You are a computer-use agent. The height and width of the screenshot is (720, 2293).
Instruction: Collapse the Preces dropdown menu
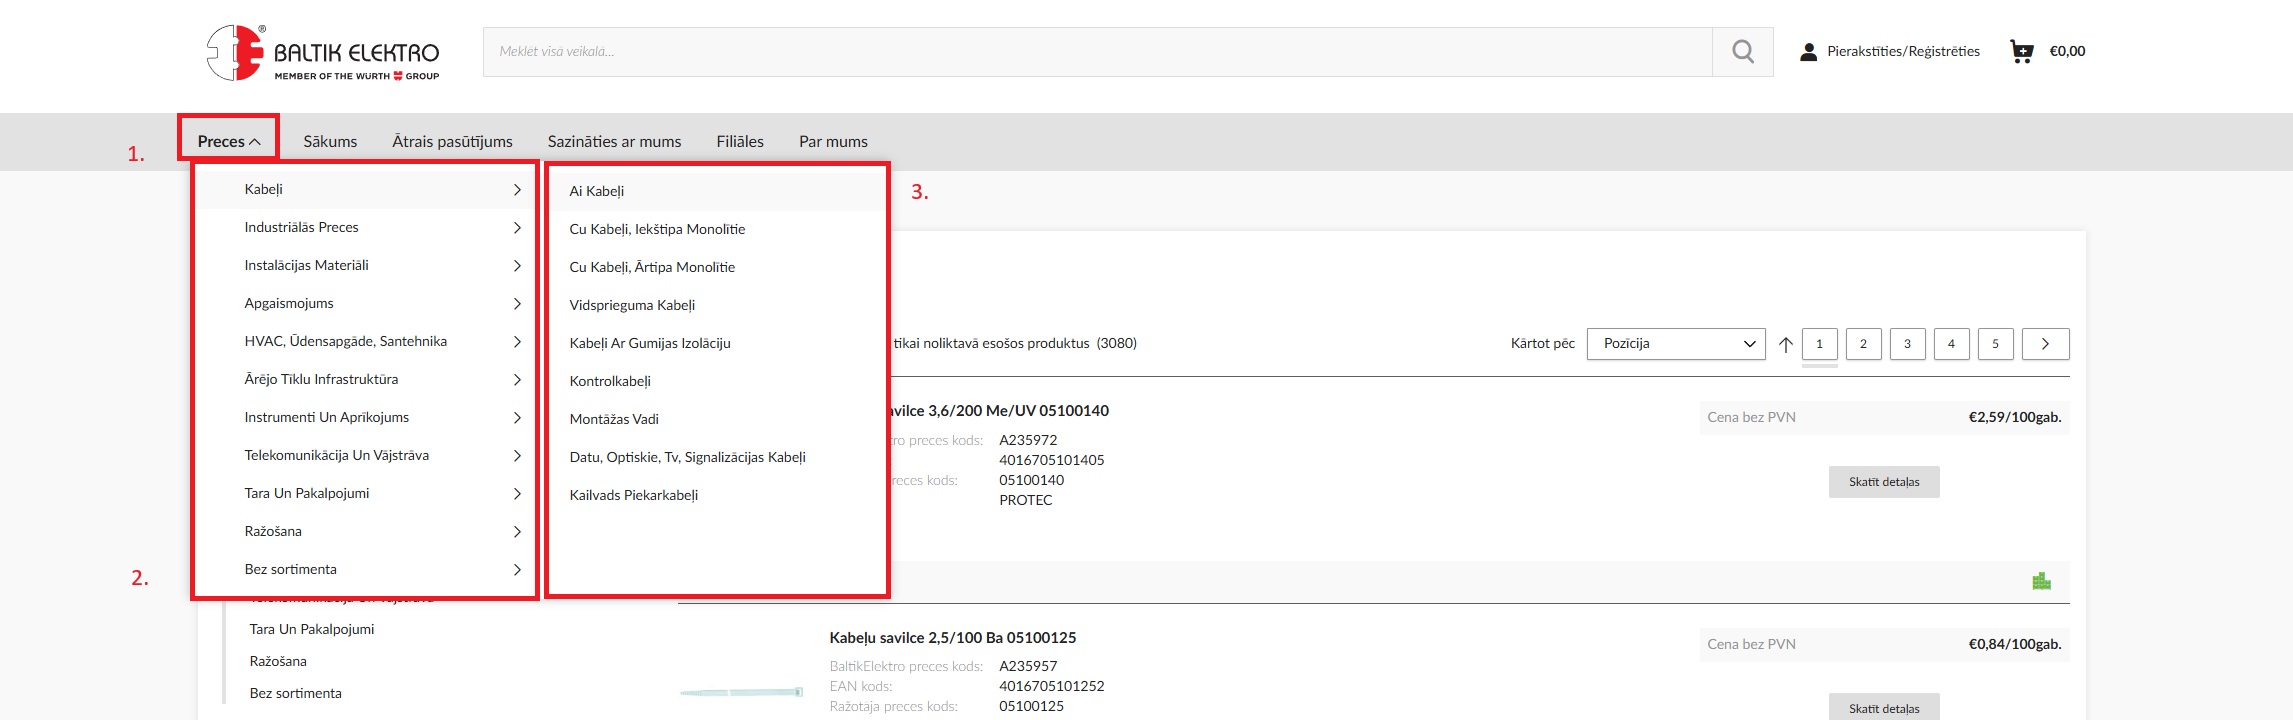(x=229, y=141)
